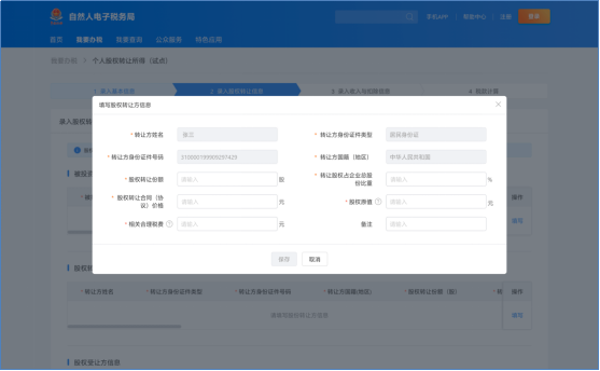This screenshot has height=371, width=600.
Task: Click the 转让方身份证件类型 field
Action: click(436, 135)
